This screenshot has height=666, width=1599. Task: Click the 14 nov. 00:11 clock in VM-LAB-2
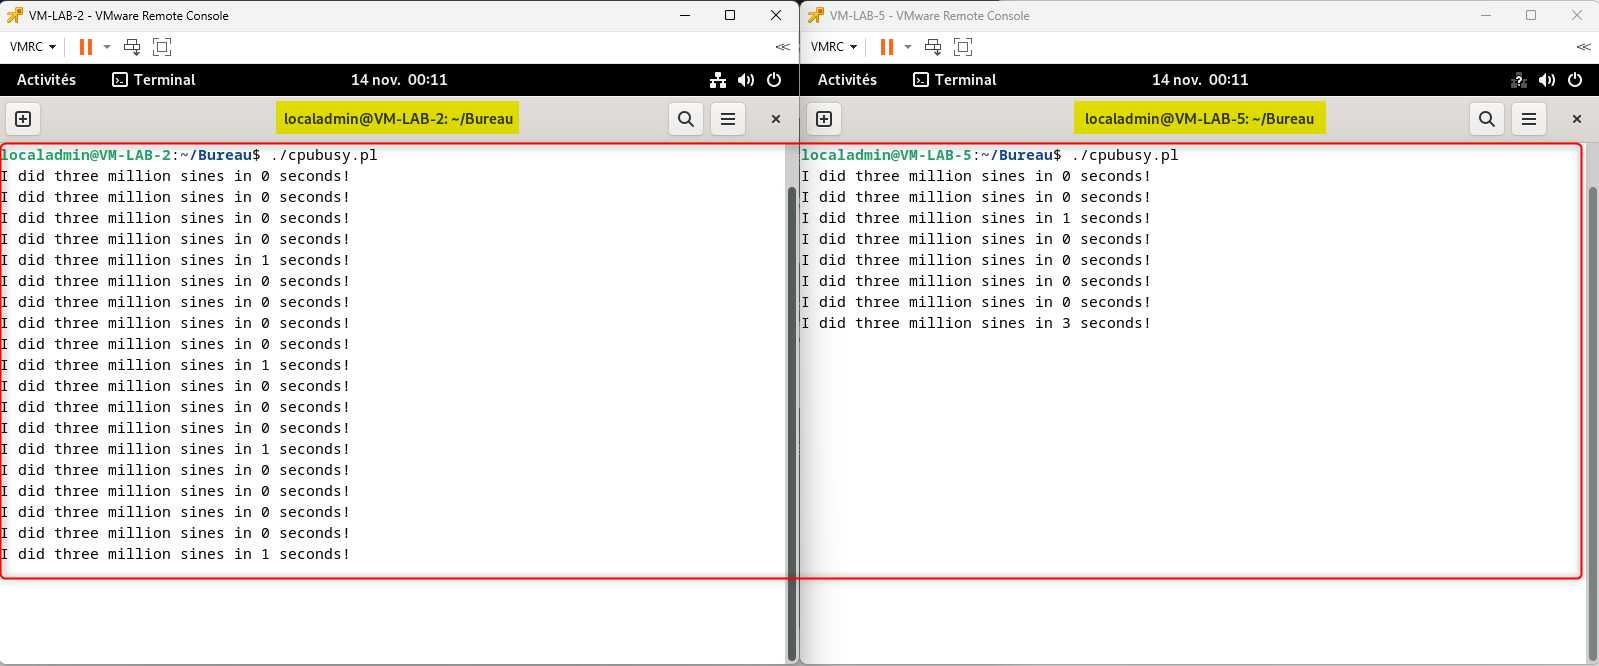[x=399, y=80]
